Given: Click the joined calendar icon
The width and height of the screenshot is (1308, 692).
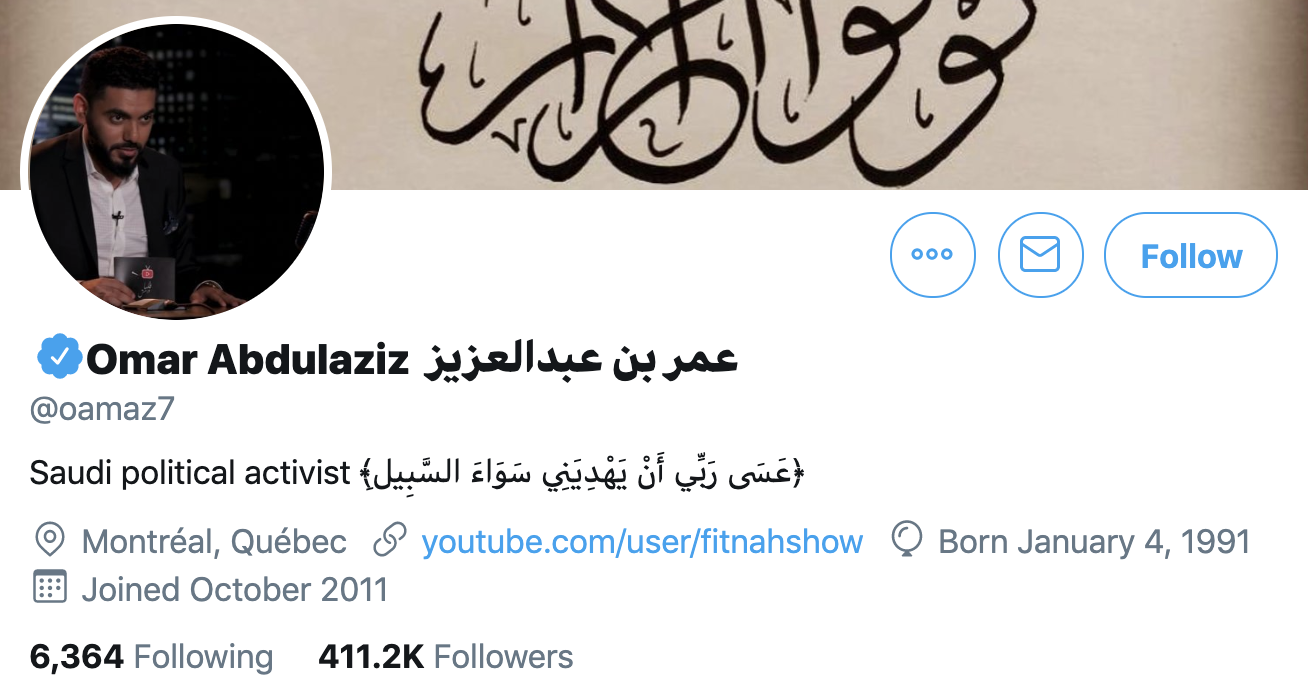Looking at the screenshot, I should [x=49, y=587].
